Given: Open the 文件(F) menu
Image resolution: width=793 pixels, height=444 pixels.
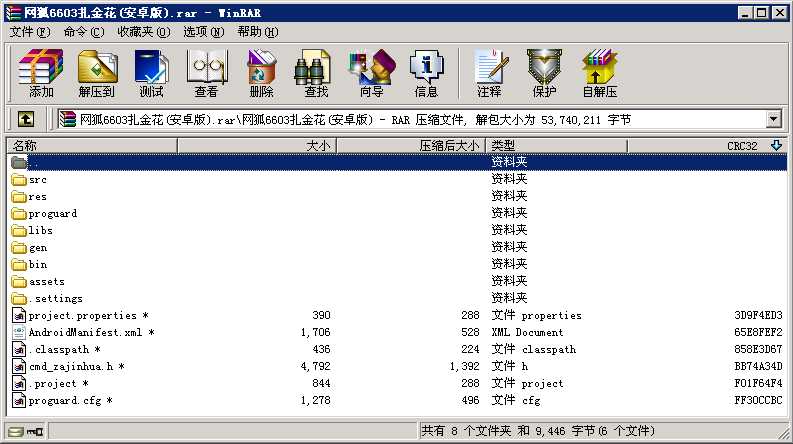Looking at the screenshot, I should (x=30, y=32).
